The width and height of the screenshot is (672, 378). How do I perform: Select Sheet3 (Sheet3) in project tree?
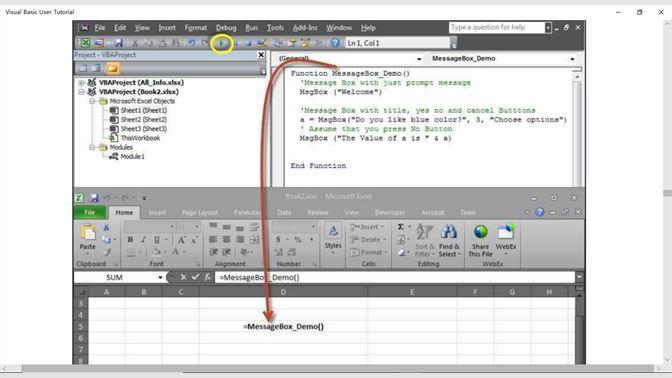pyautogui.click(x=144, y=129)
